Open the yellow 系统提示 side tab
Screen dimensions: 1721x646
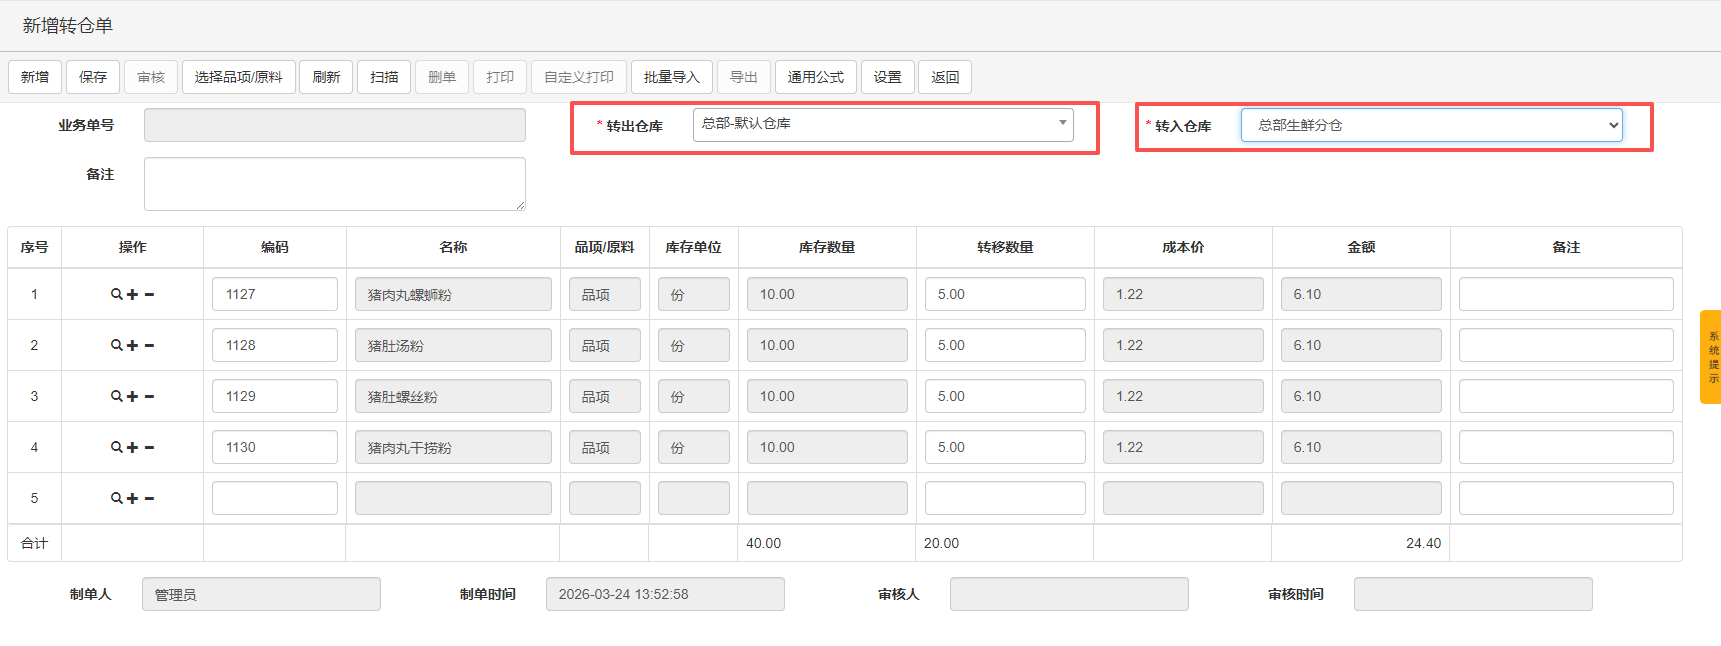click(x=1711, y=357)
